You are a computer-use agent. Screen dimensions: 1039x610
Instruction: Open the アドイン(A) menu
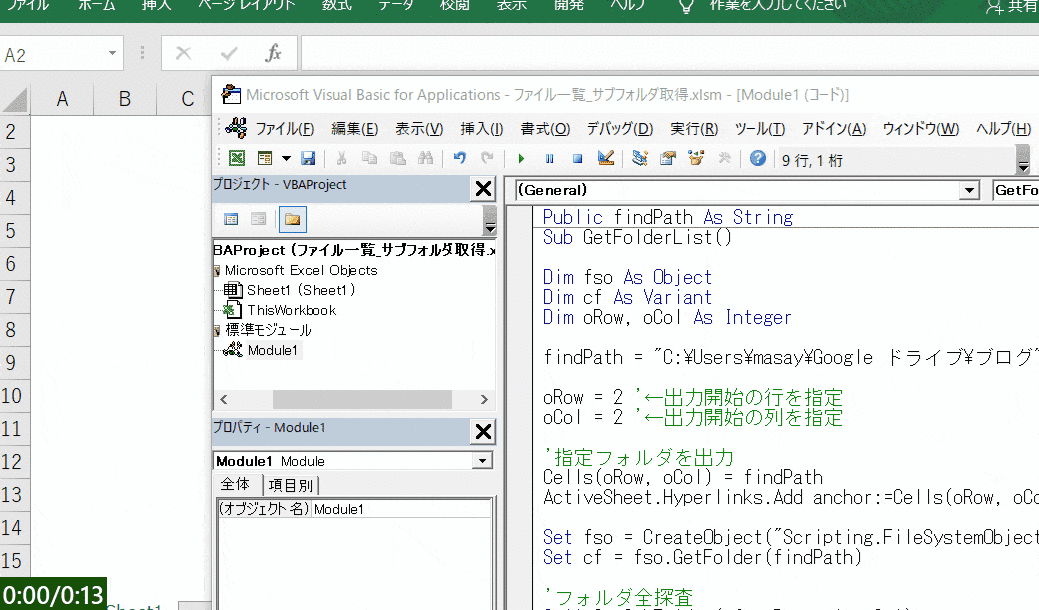coord(834,128)
